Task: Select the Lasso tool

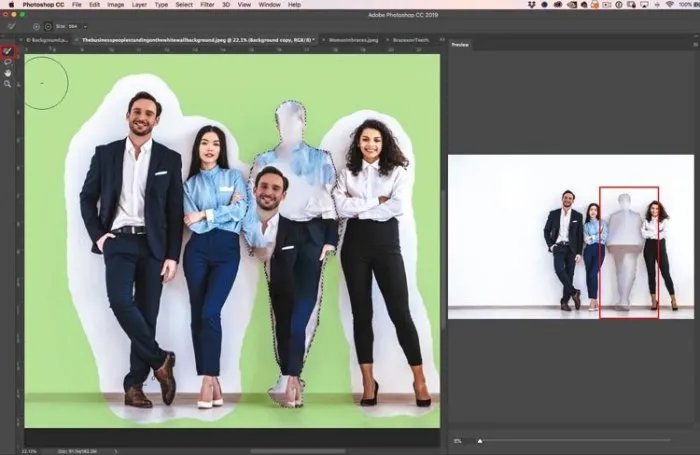Action: click(x=8, y=62)
